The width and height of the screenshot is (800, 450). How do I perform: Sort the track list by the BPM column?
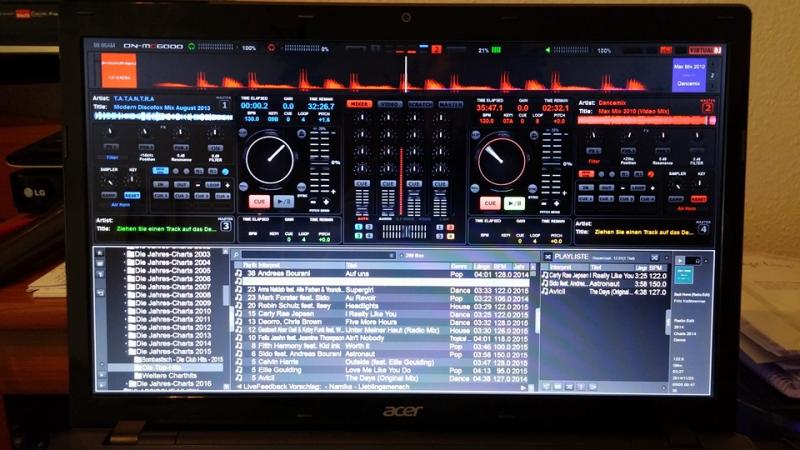point(501,266)
